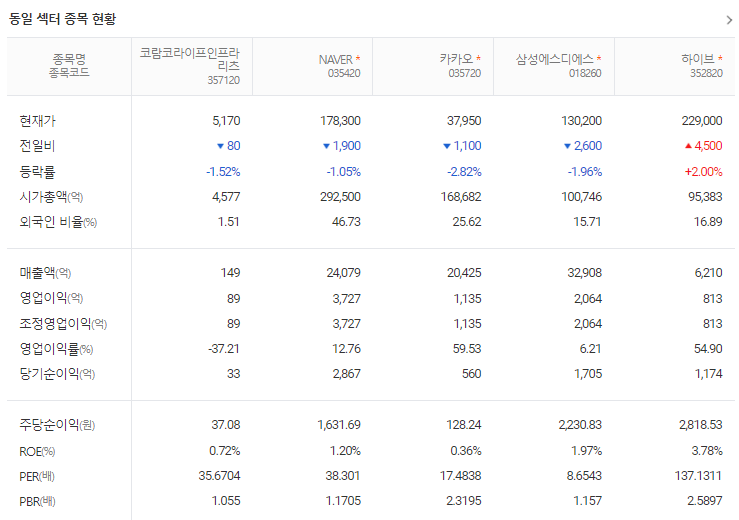This screenshot has width=739, height=520.
Task: Click NAVER EPS value 1,631.69
Action: pos(339,425)
